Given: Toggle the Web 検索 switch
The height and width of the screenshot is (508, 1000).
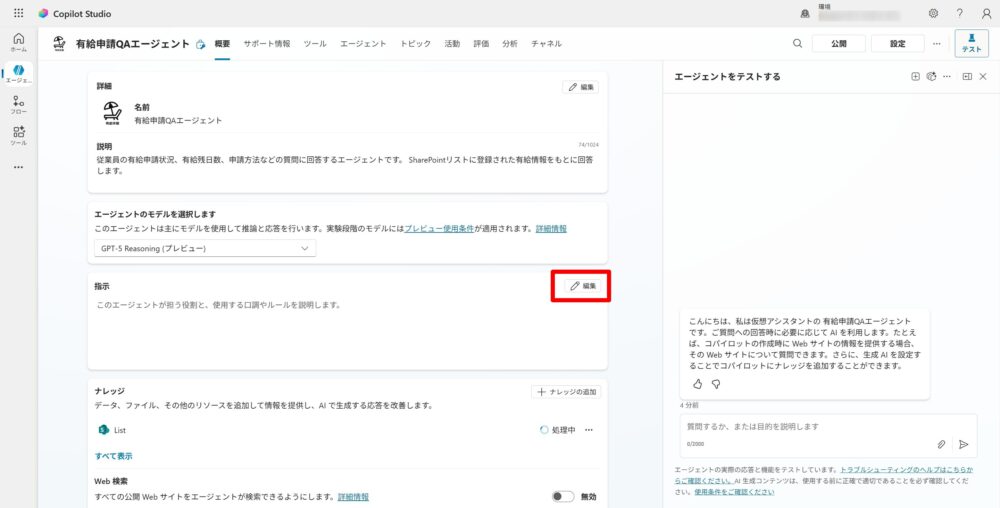Looking at the screenshot, I should (x=563, y=496).
